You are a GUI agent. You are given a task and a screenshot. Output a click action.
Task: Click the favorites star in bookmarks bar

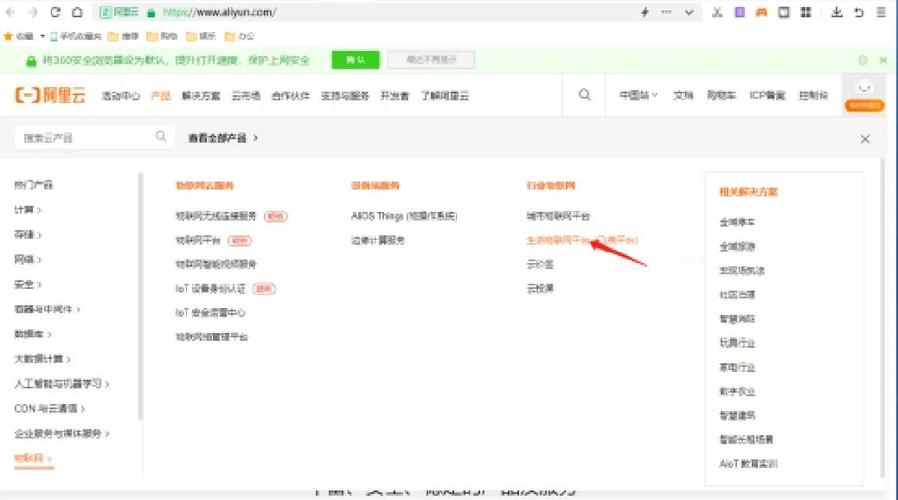(8, 36)
